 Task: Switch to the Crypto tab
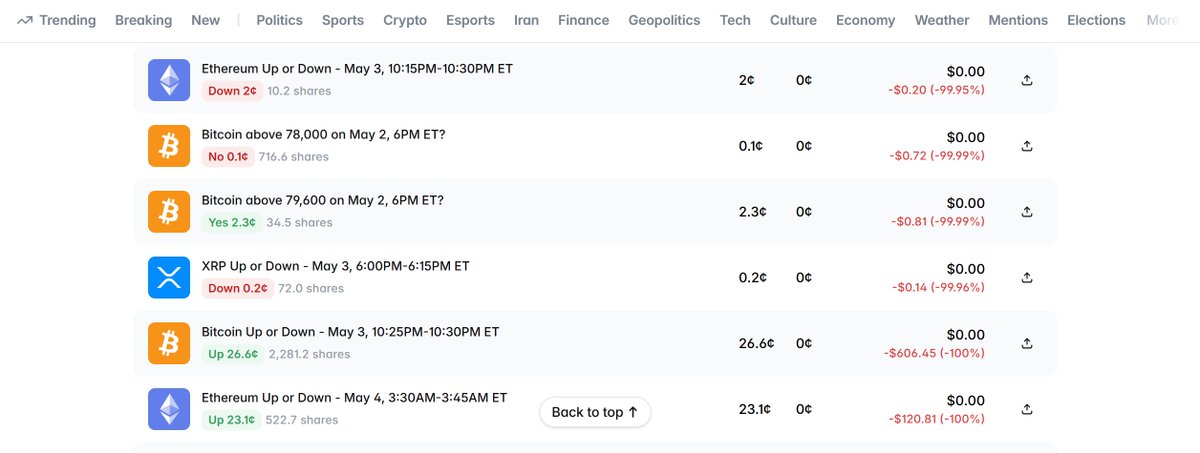tap(405, 20)
